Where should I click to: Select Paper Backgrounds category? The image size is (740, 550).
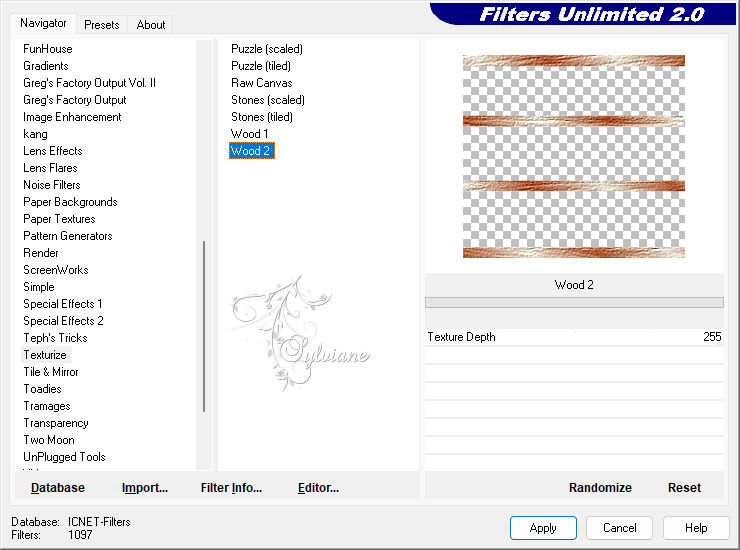click(x=70, y=202)
